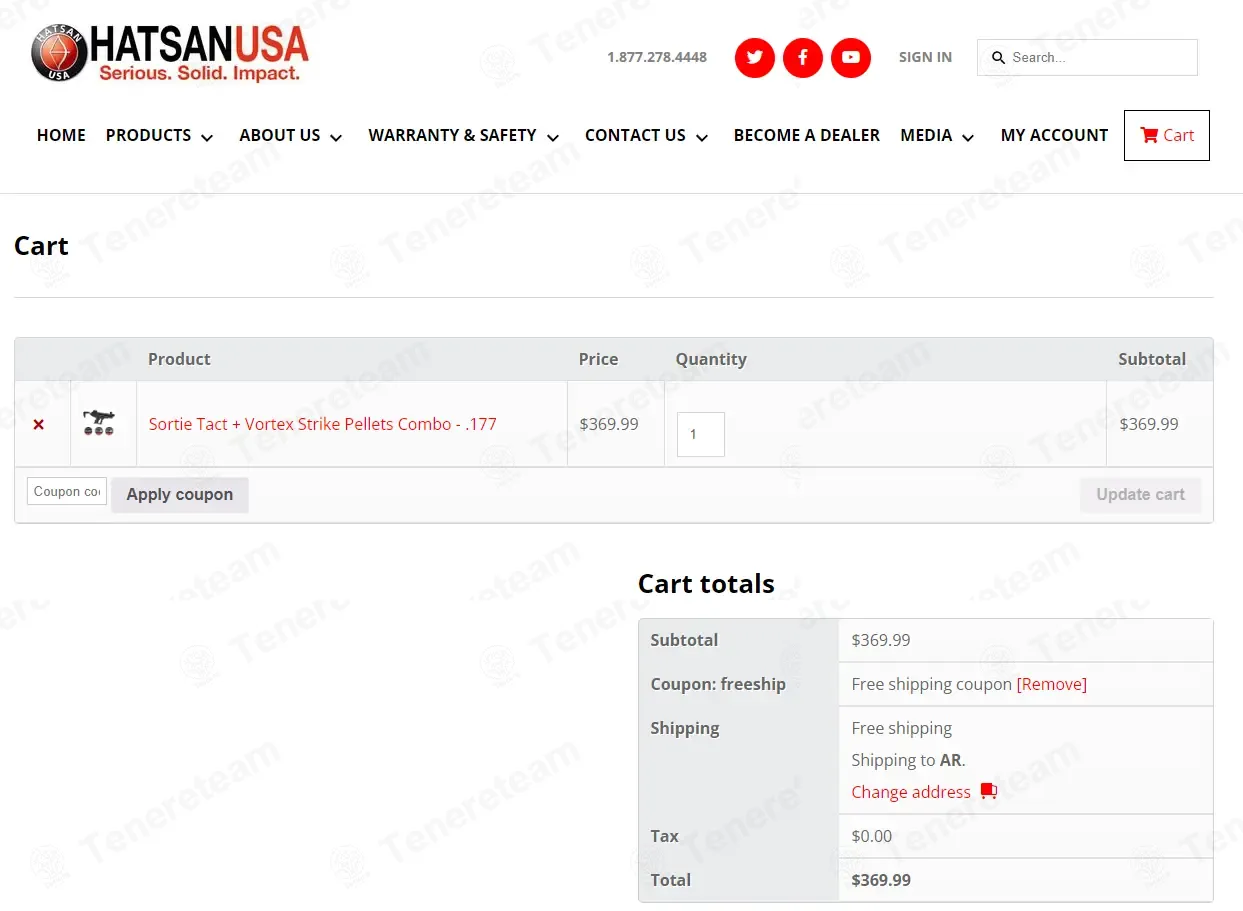Open Hatsan USA YouTube channel
The height and width of the screenshot is (911, 1243).
[x=851, y=58]
